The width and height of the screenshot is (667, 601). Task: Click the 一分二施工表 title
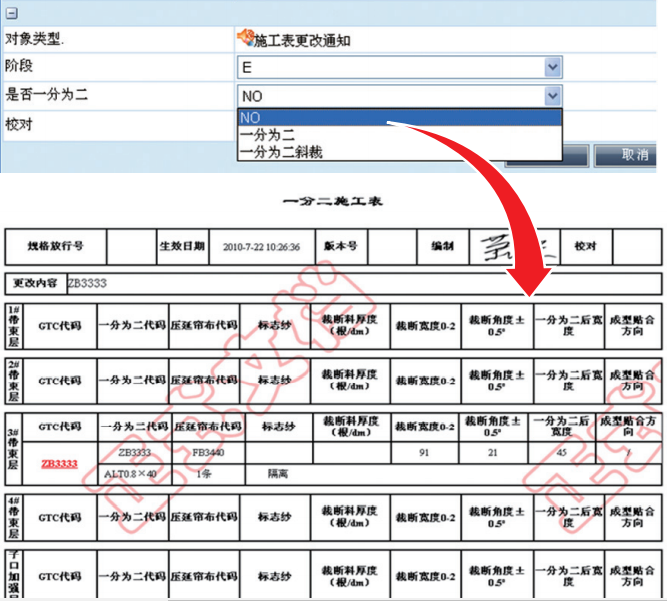[333, 202]
